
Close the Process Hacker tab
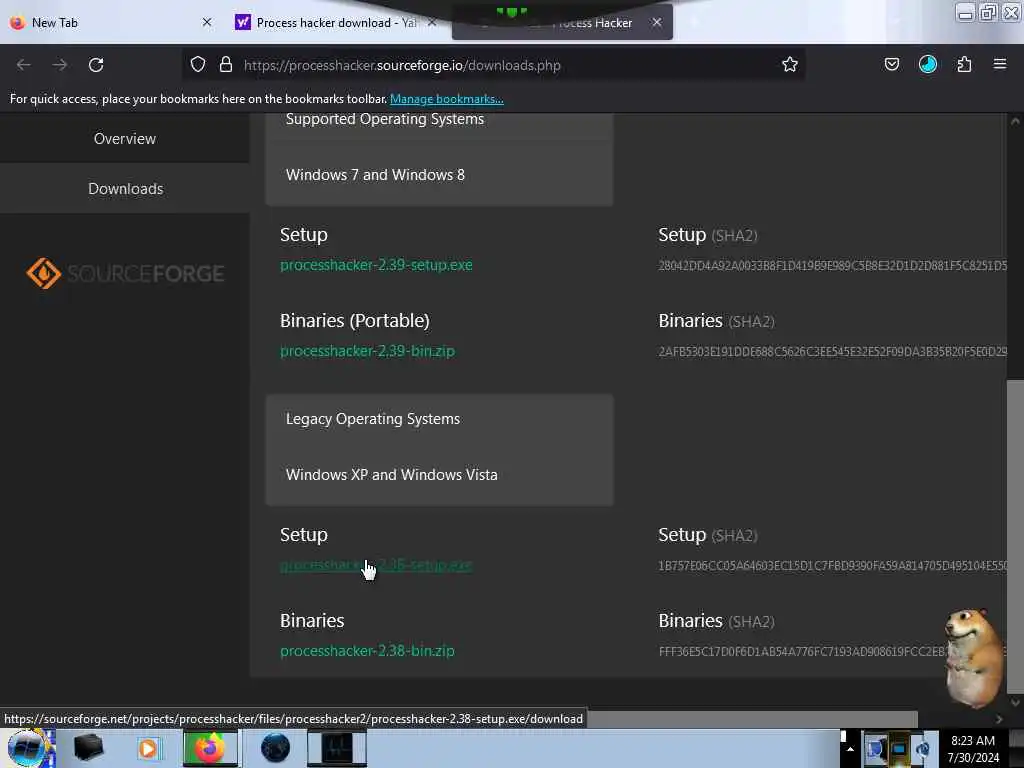click(x=656, y=22)
